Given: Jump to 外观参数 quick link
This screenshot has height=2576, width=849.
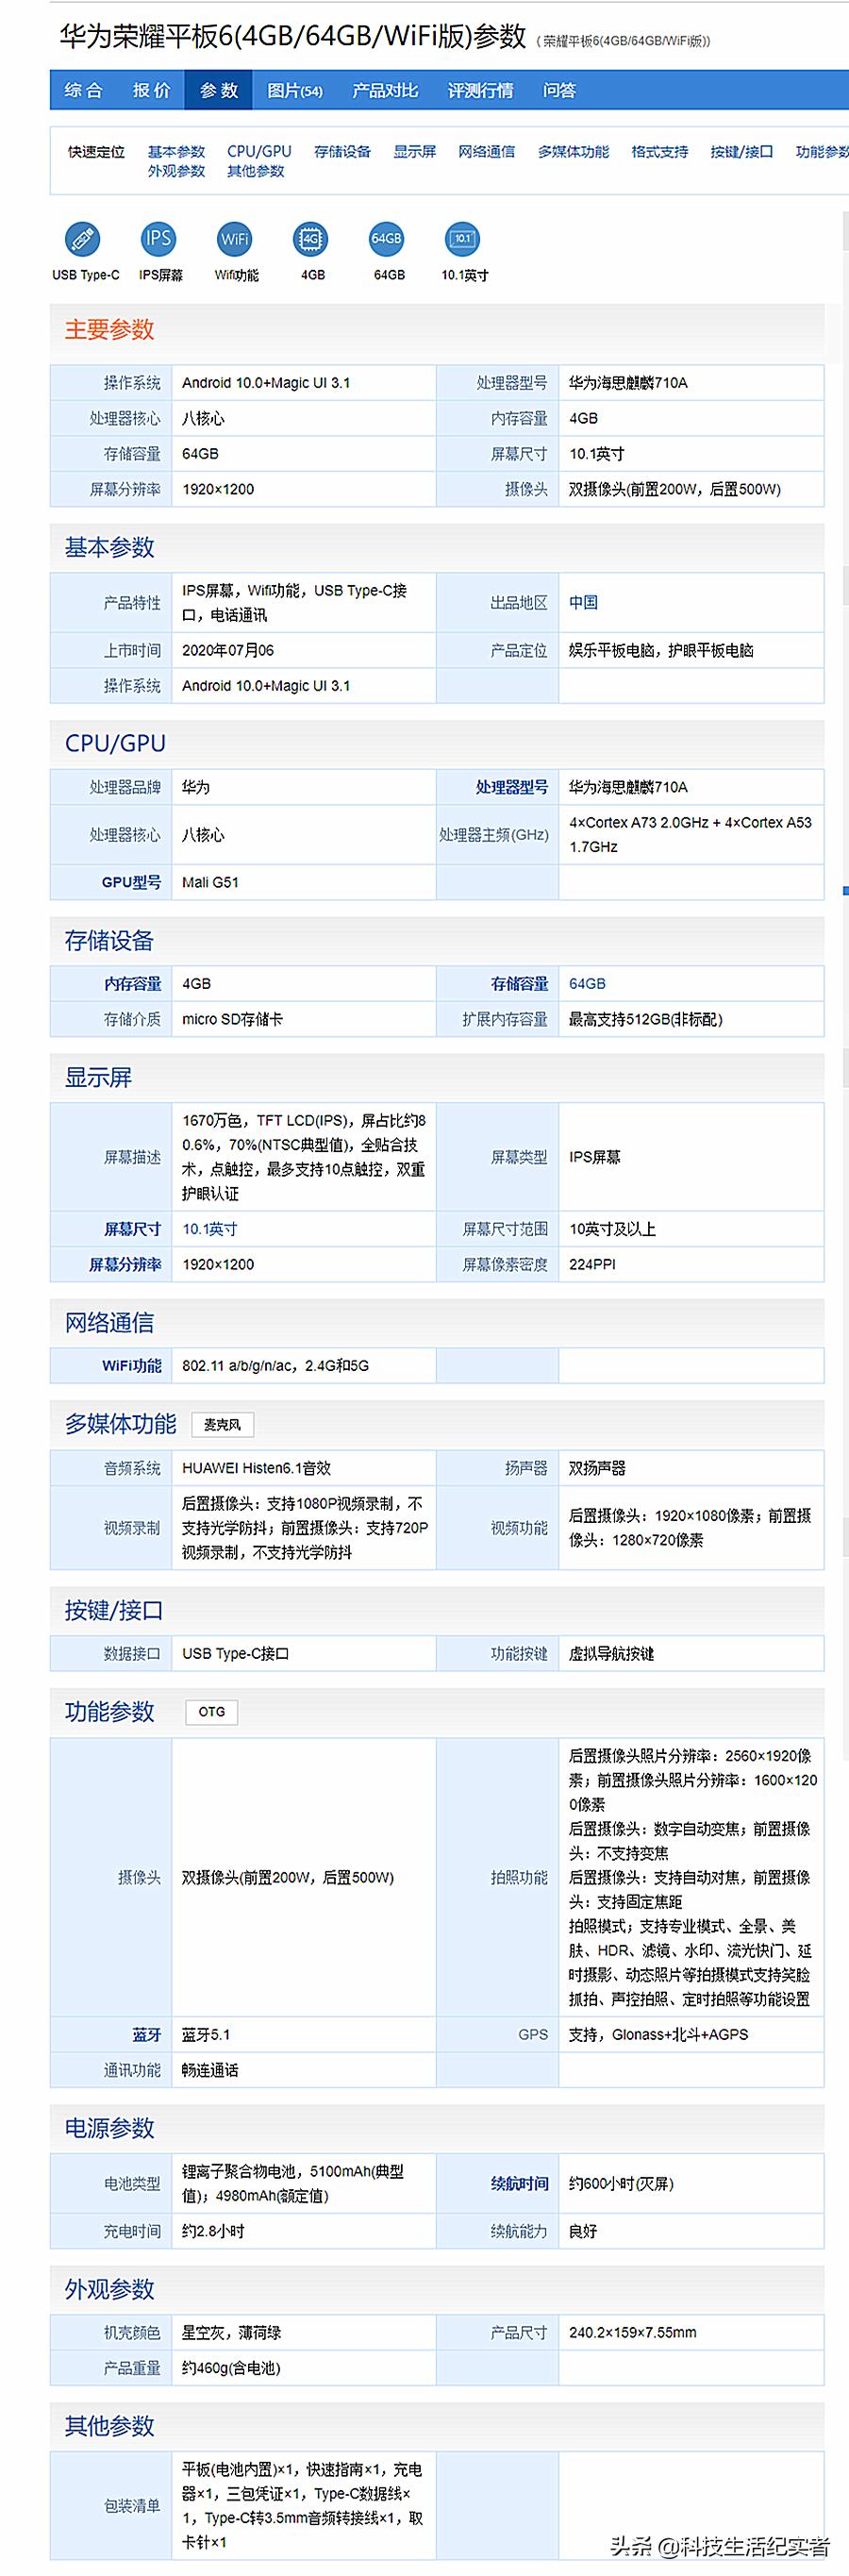Looking at the screenshot, I should pos(176,171).
